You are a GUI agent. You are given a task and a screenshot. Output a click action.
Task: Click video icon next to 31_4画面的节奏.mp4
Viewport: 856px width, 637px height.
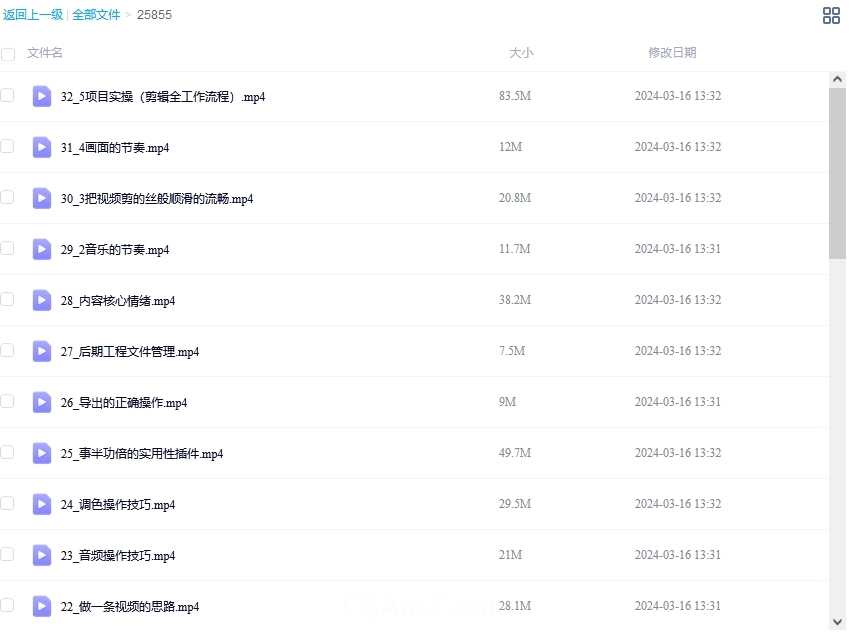(42, 147)
